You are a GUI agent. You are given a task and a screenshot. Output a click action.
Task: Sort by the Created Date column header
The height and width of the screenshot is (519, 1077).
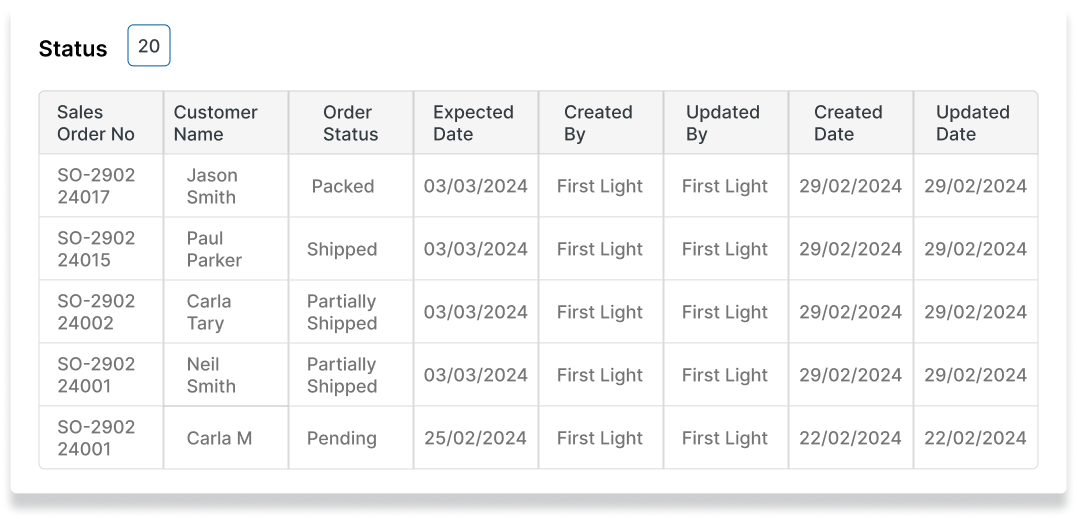848,123
